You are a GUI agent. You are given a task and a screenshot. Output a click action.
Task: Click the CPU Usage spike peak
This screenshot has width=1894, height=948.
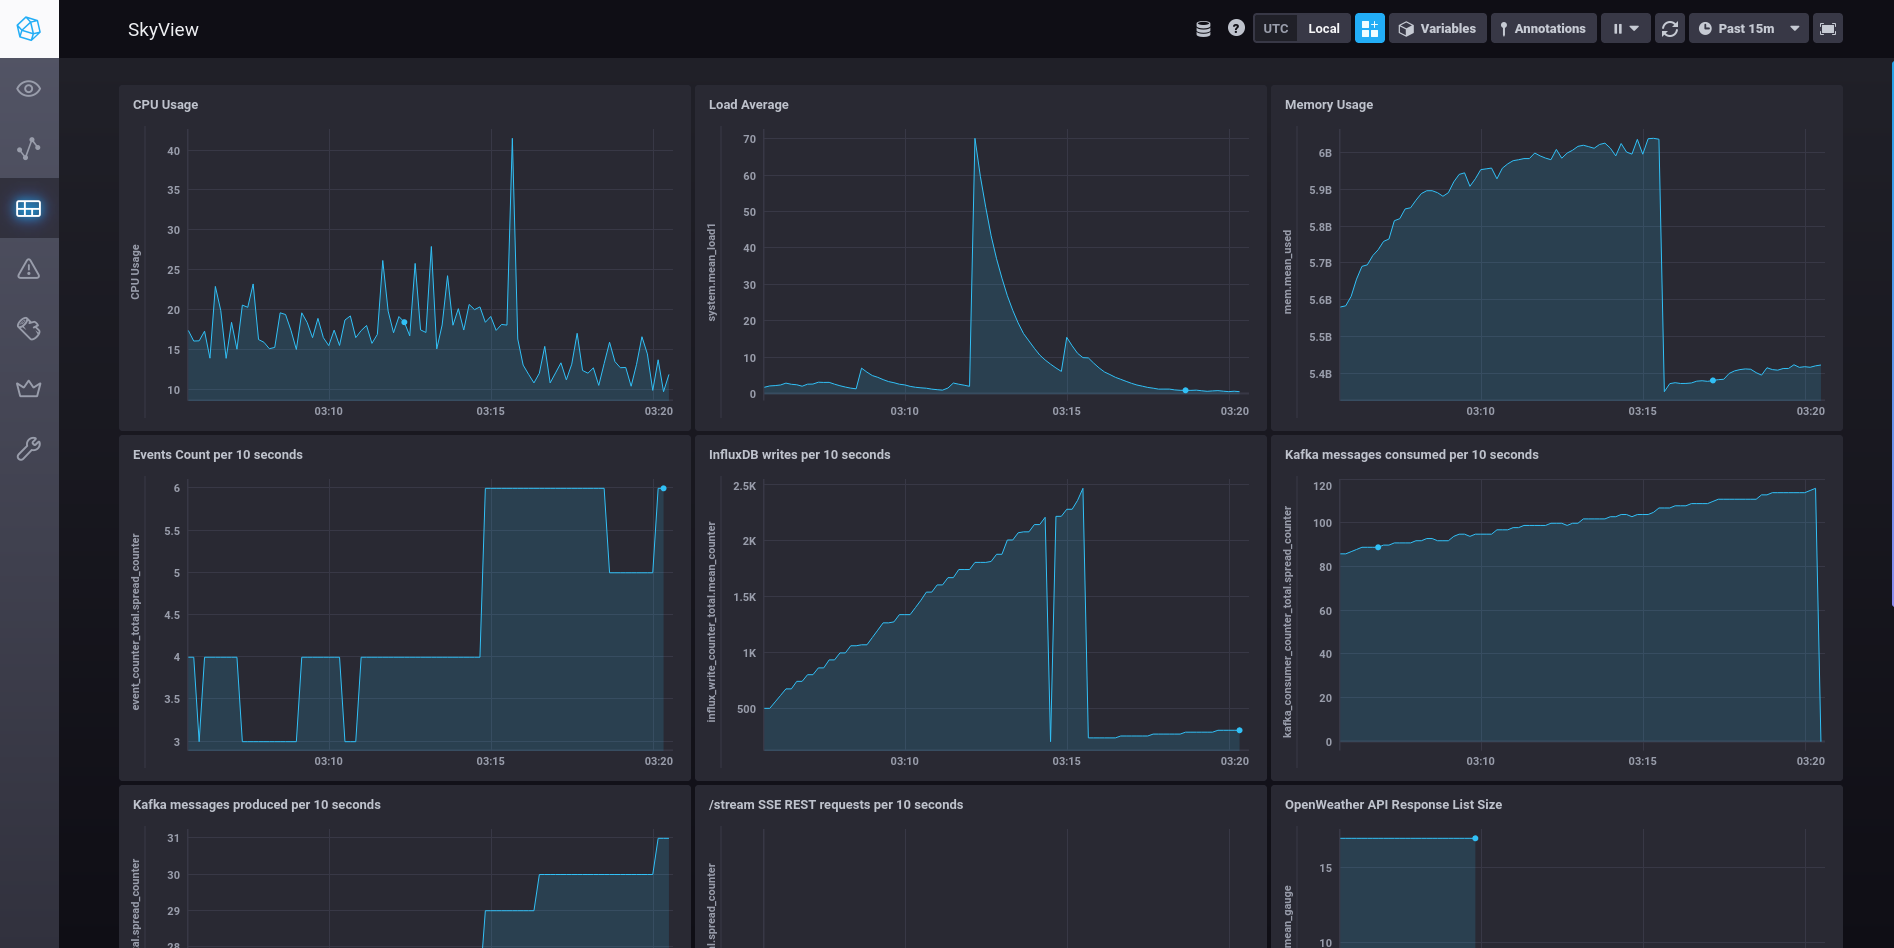coord(512,139)
